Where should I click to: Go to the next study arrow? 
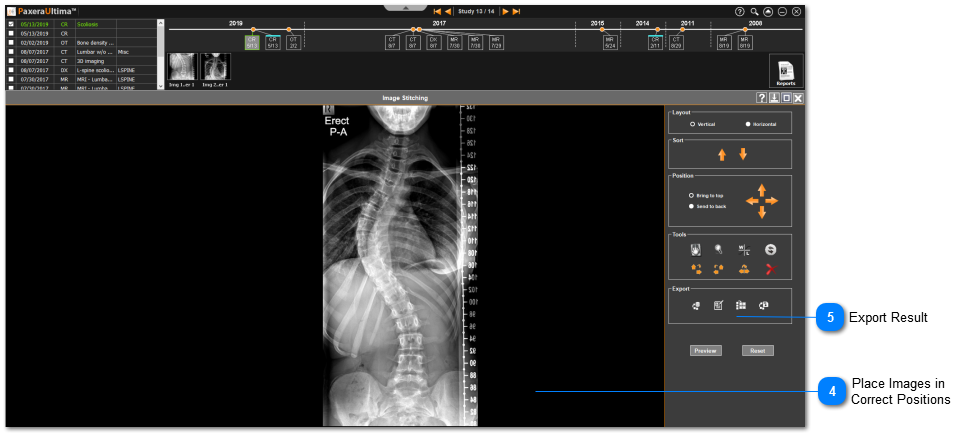(506, 11)
